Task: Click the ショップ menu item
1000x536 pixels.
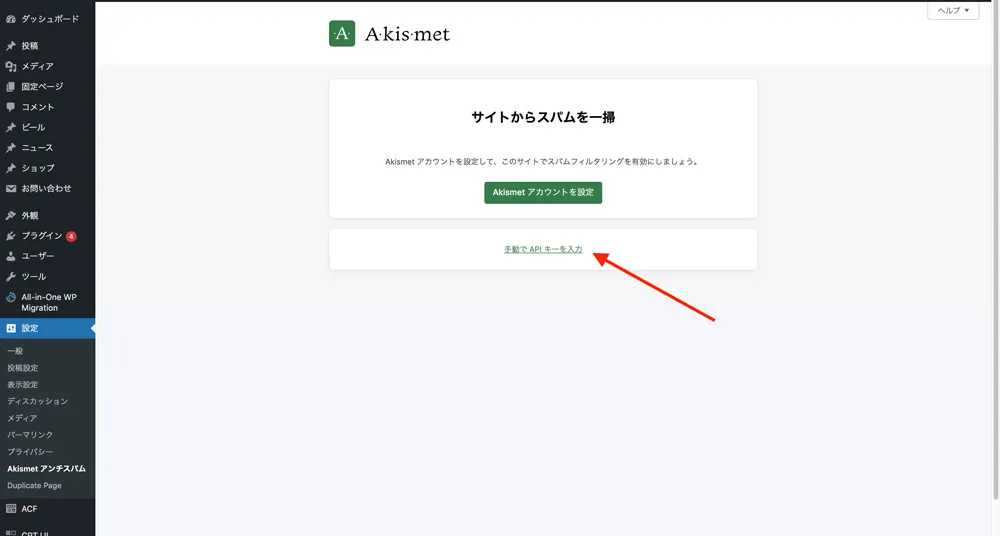Action: pyautogui.click(x=37, y=168)
